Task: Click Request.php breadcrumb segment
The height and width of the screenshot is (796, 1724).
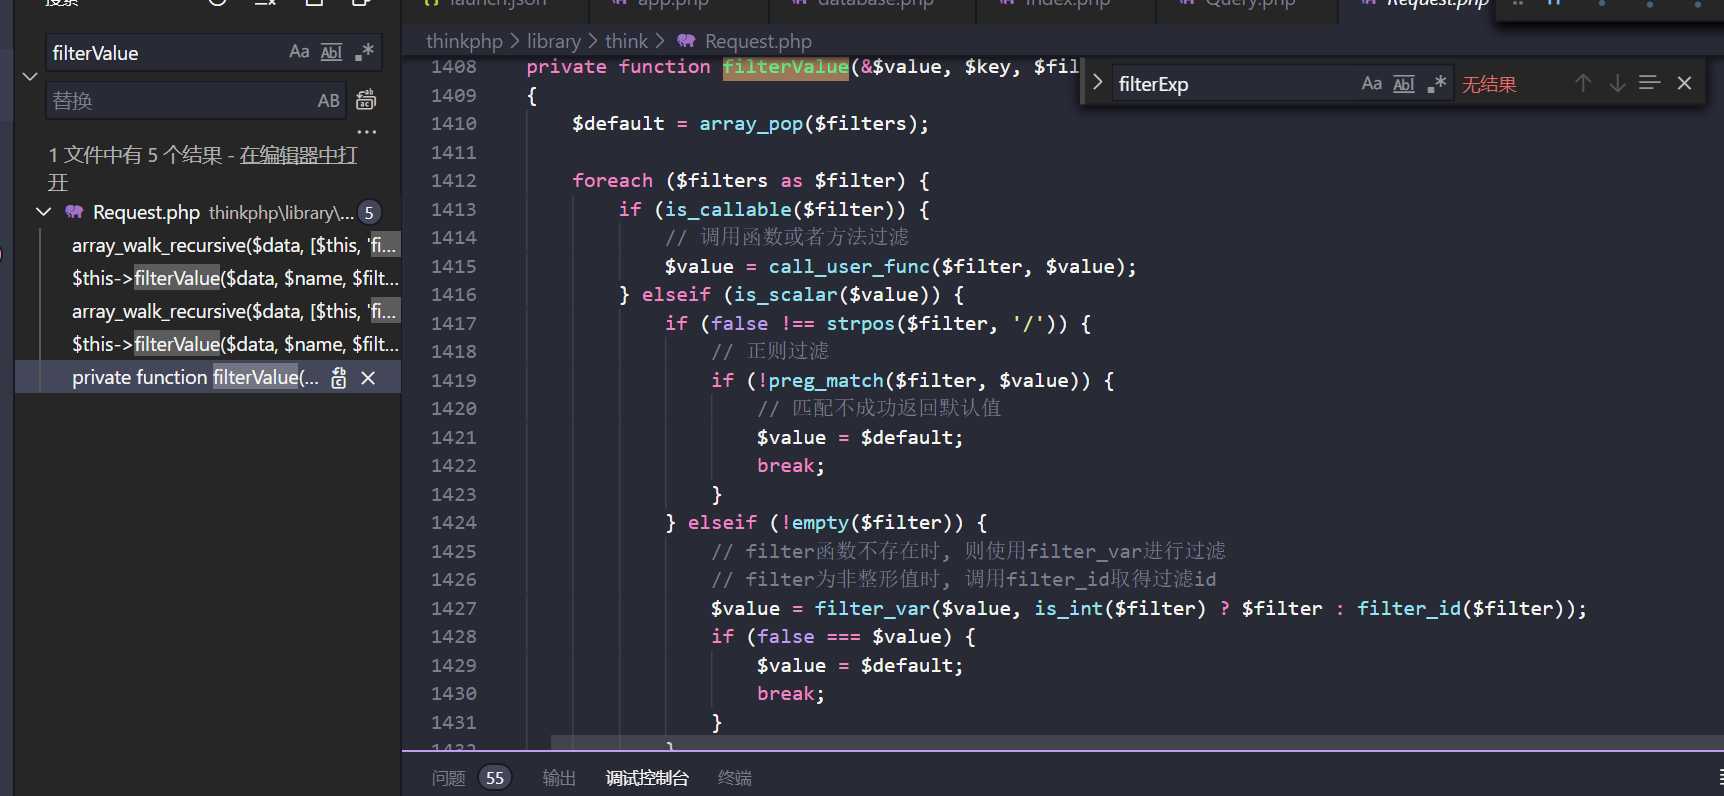Action: [758, 41]
